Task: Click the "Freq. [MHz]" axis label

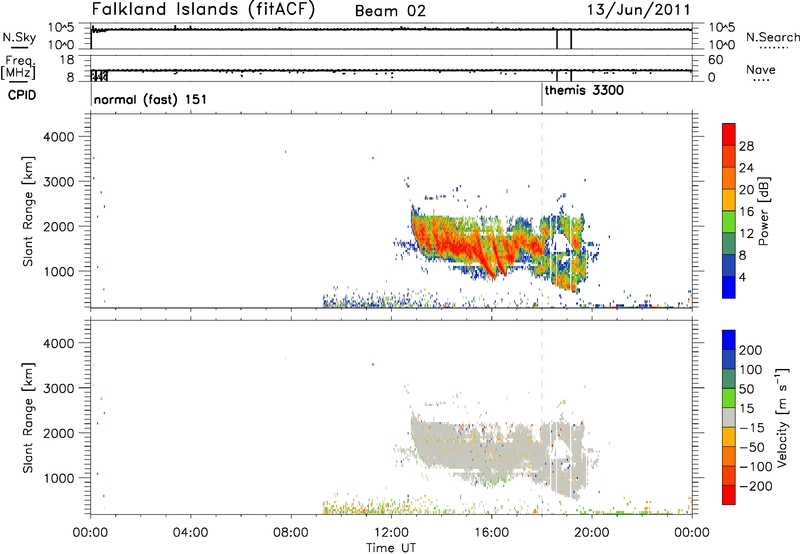Action: pyautogui.click(x=18, y=67)
